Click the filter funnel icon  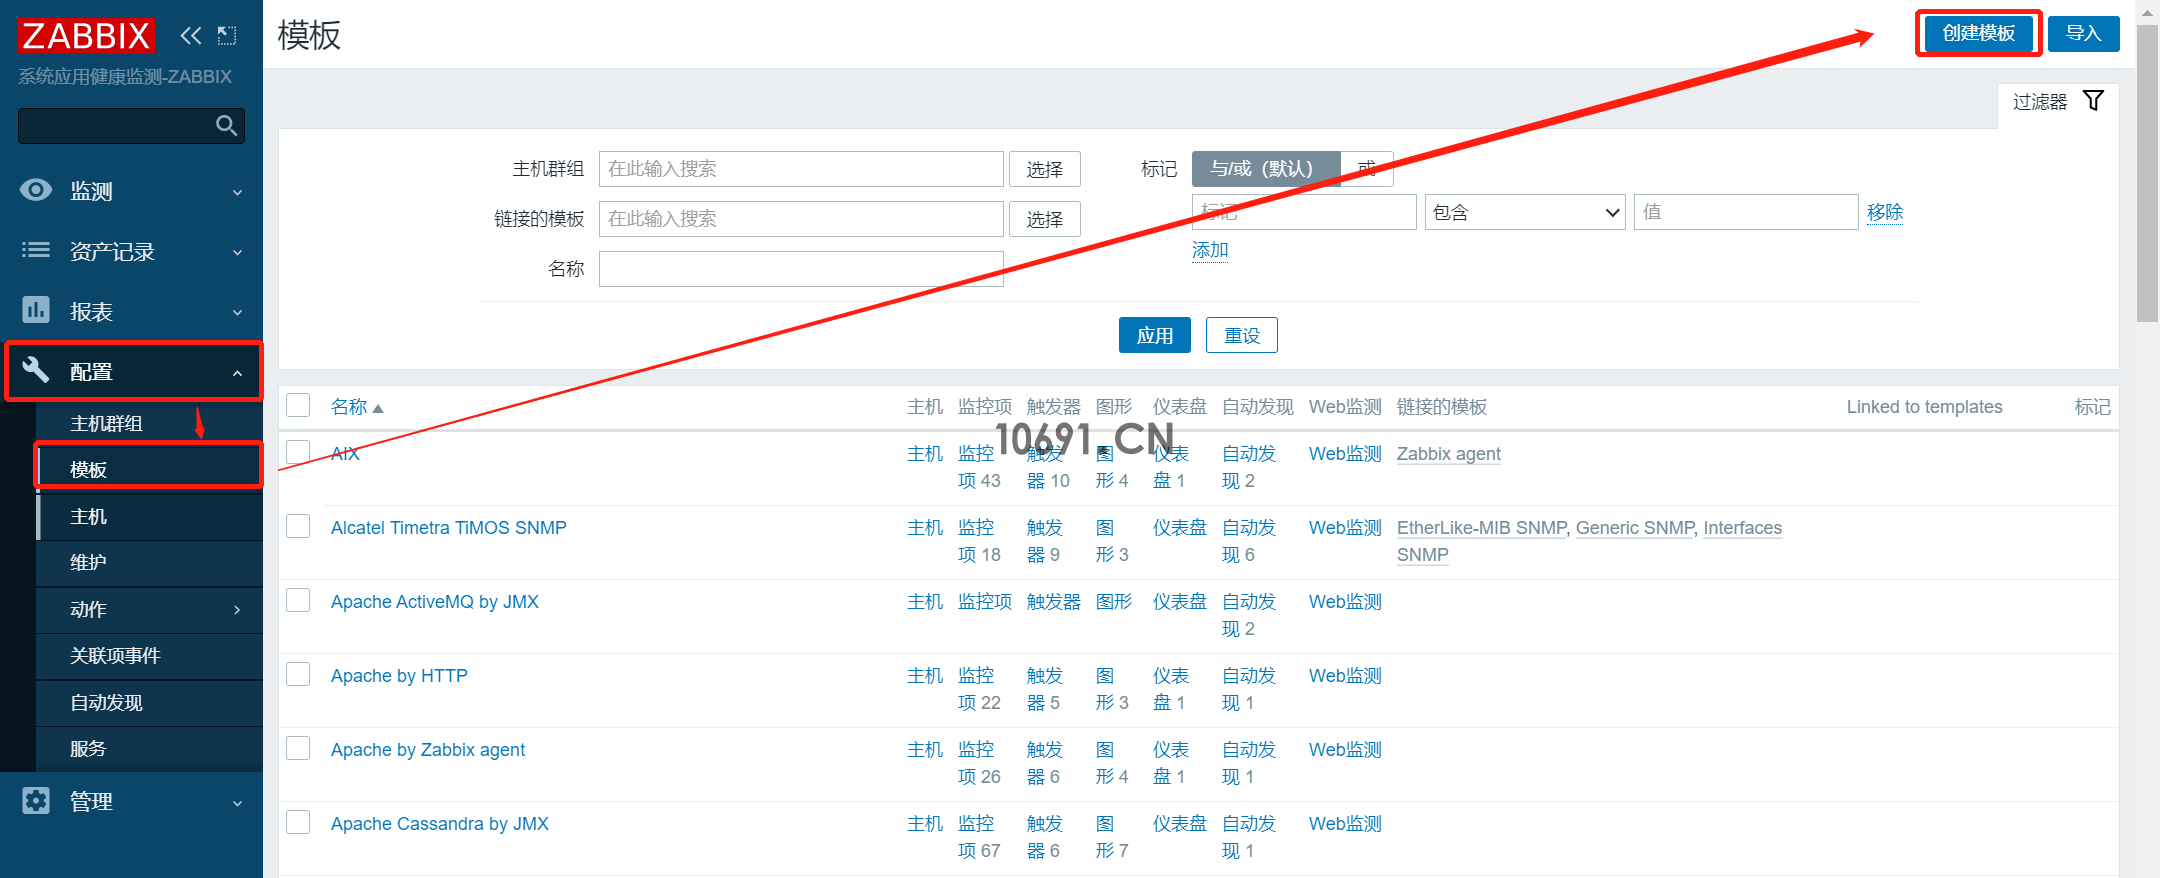pos(2093,100)
